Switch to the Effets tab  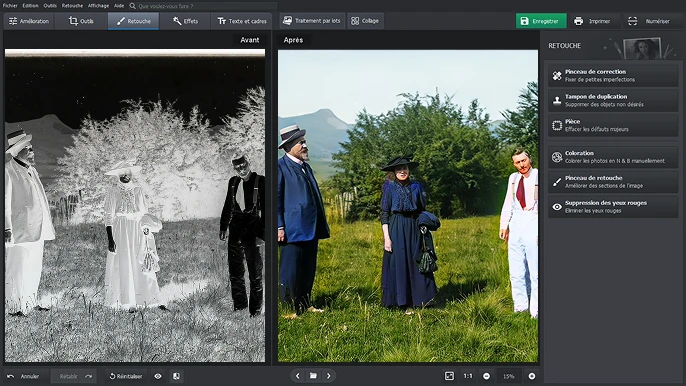click(186, 21)
